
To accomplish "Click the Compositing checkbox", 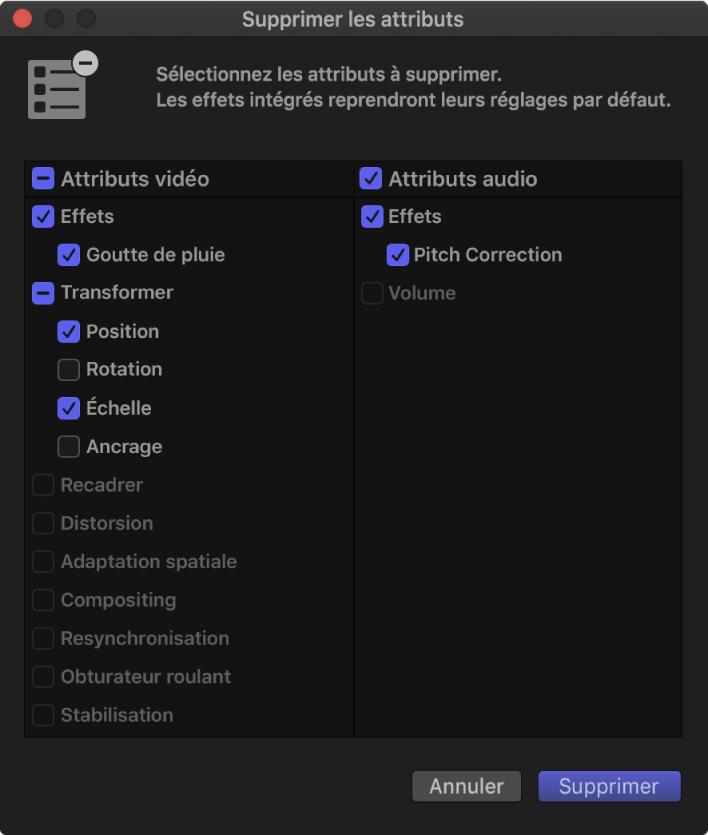I will 43,600.
